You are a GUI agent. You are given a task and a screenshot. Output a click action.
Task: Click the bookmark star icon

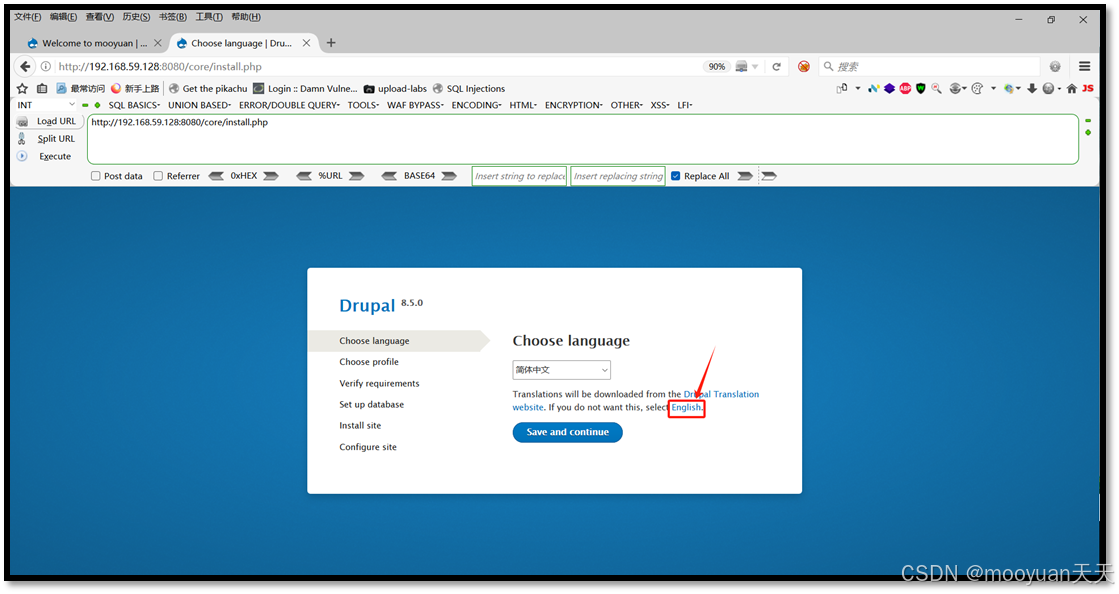(x=22, y=89)
